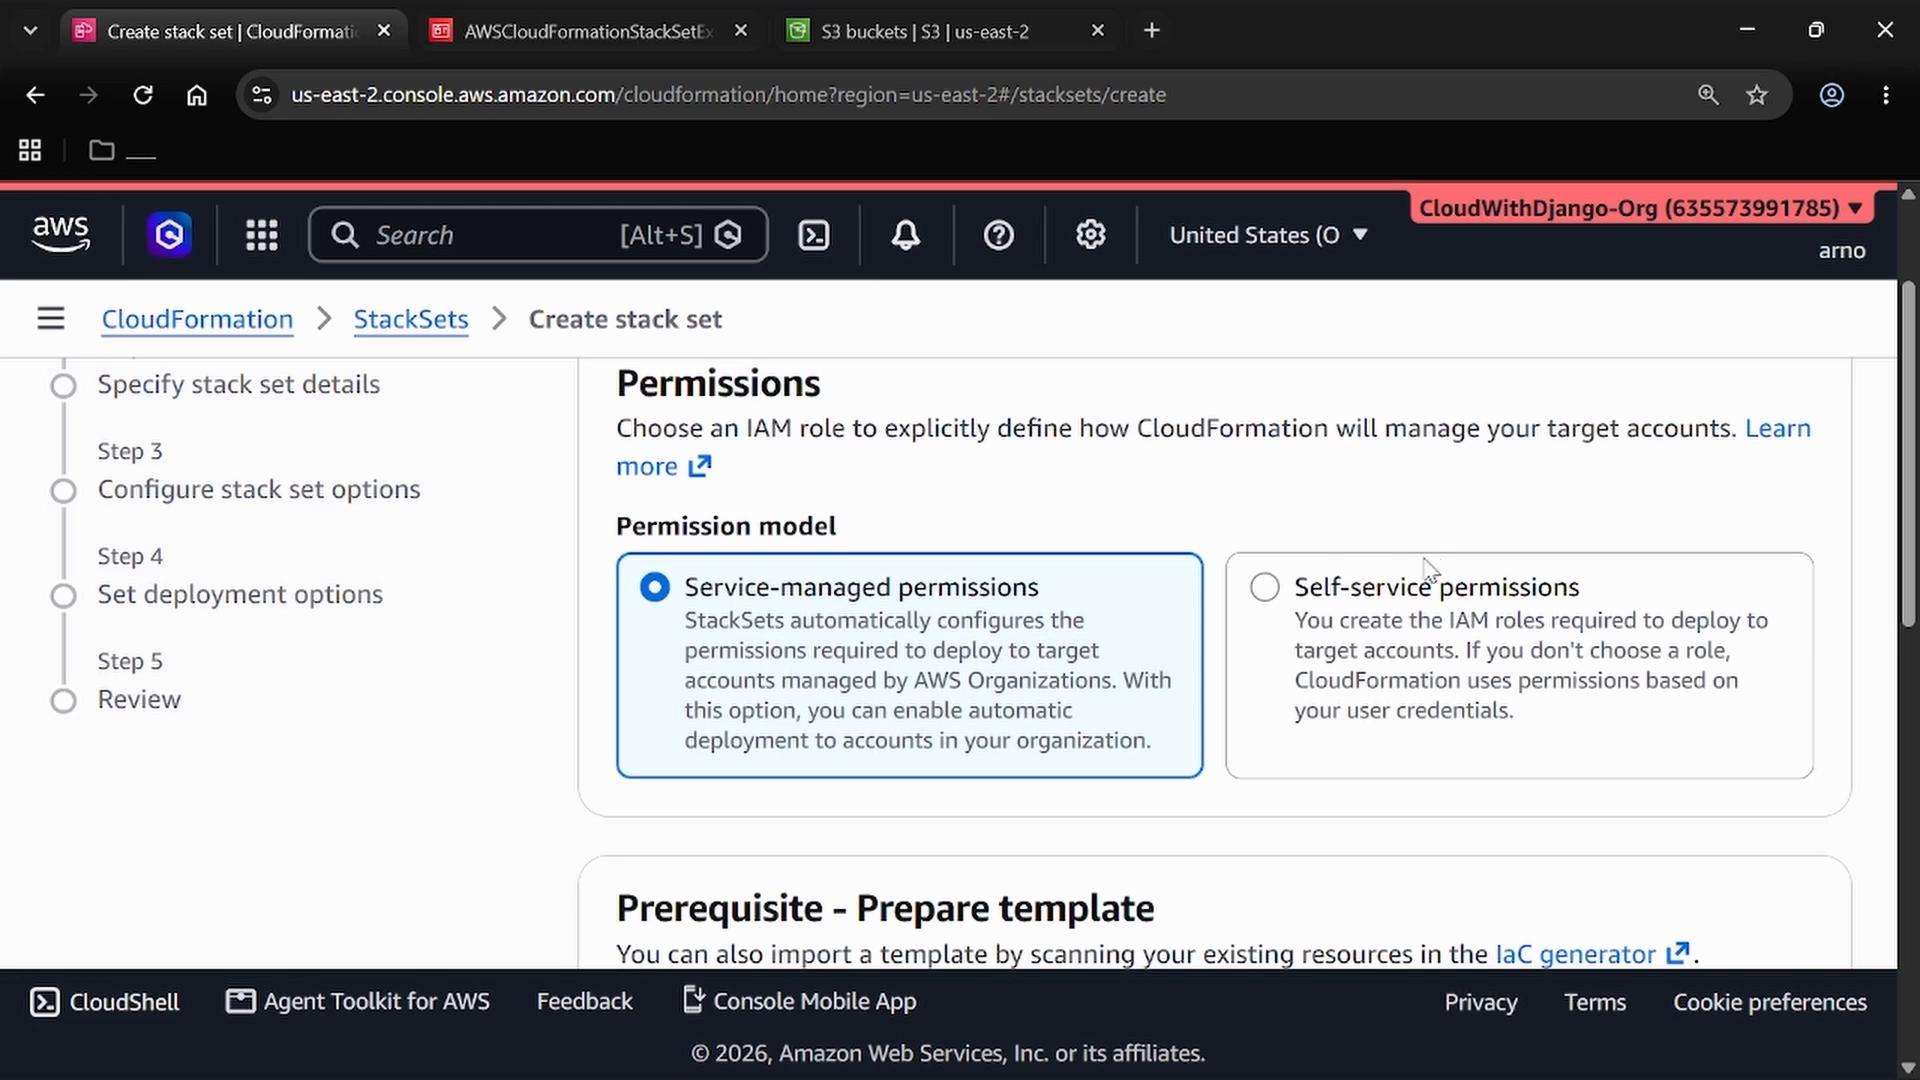Click the arno username text
The width and height of the screenshot is (1920, 1080).
1842,251
